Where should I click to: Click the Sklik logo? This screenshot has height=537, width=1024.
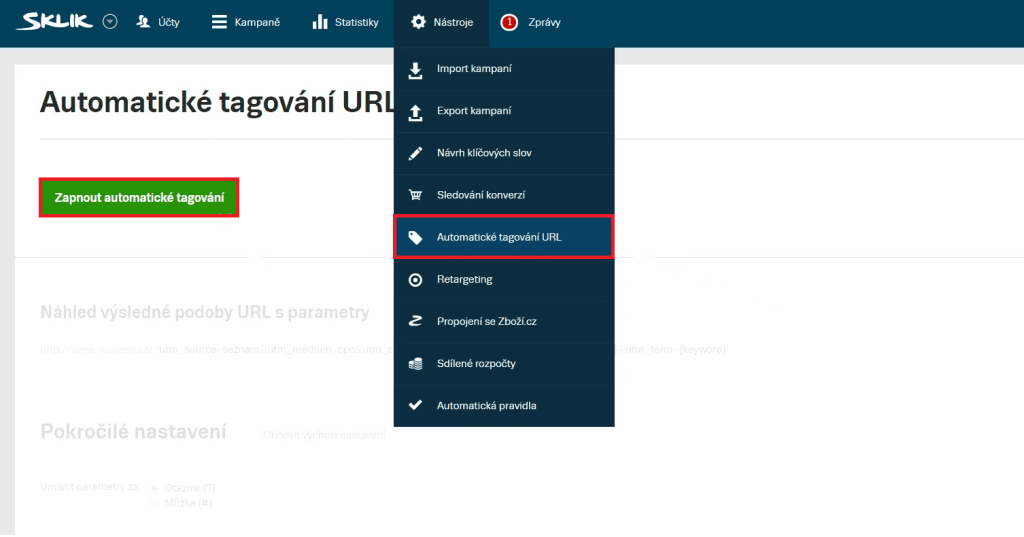click(x=56, y=22)
